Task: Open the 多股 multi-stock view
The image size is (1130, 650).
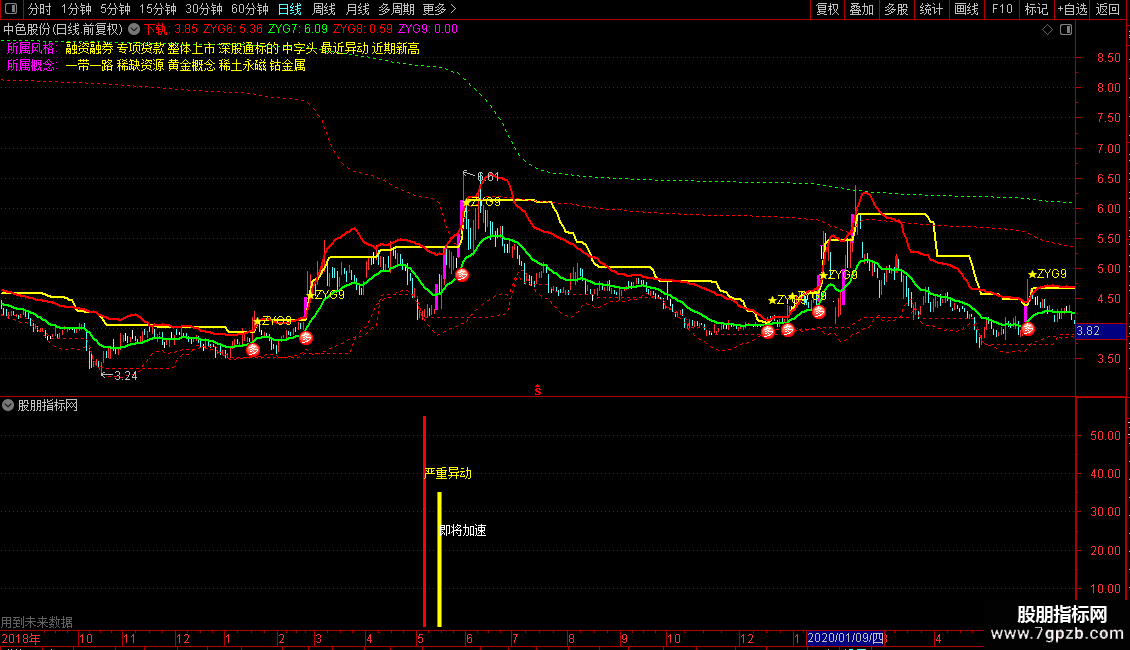Action: tap(896, 9)
